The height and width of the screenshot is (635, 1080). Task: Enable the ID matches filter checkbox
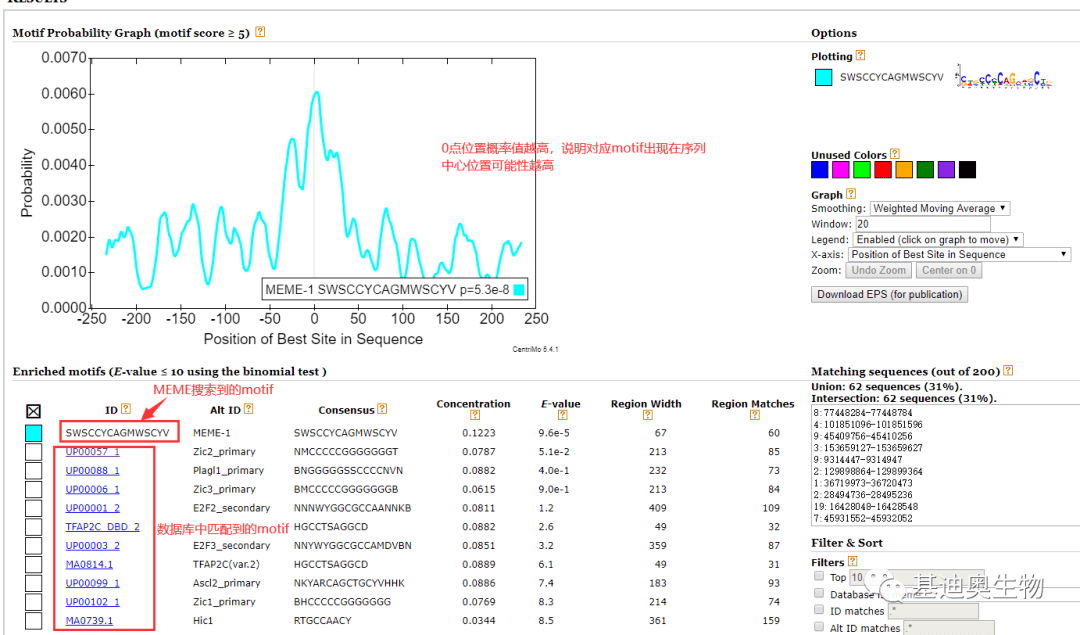[819, 610]
